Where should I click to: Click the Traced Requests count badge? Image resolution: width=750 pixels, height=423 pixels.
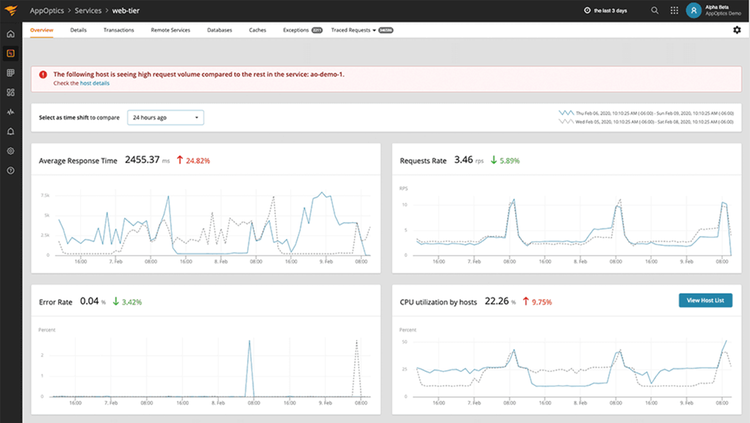386,30
